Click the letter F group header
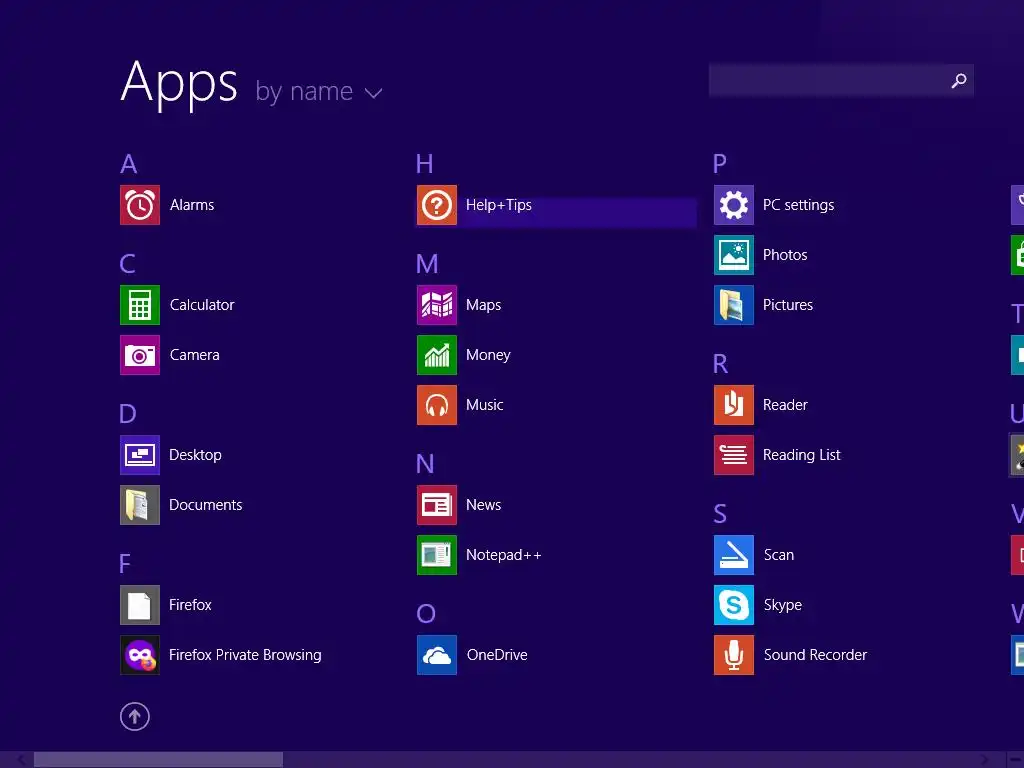The width and height of the screenshot is (1024, 768). pos(125,564)
